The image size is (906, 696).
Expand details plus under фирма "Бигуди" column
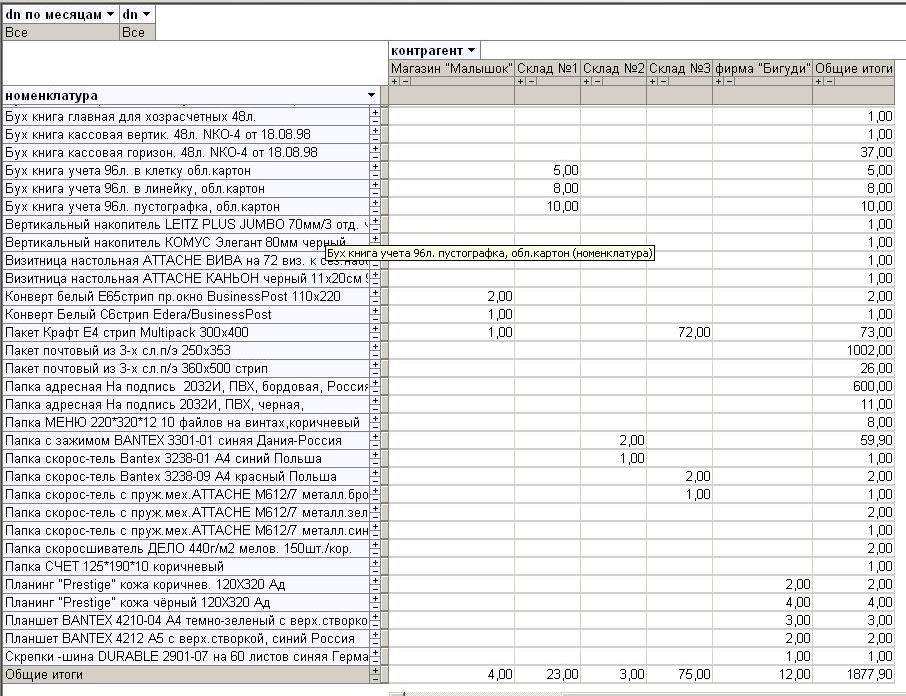(x=719, y=81)
